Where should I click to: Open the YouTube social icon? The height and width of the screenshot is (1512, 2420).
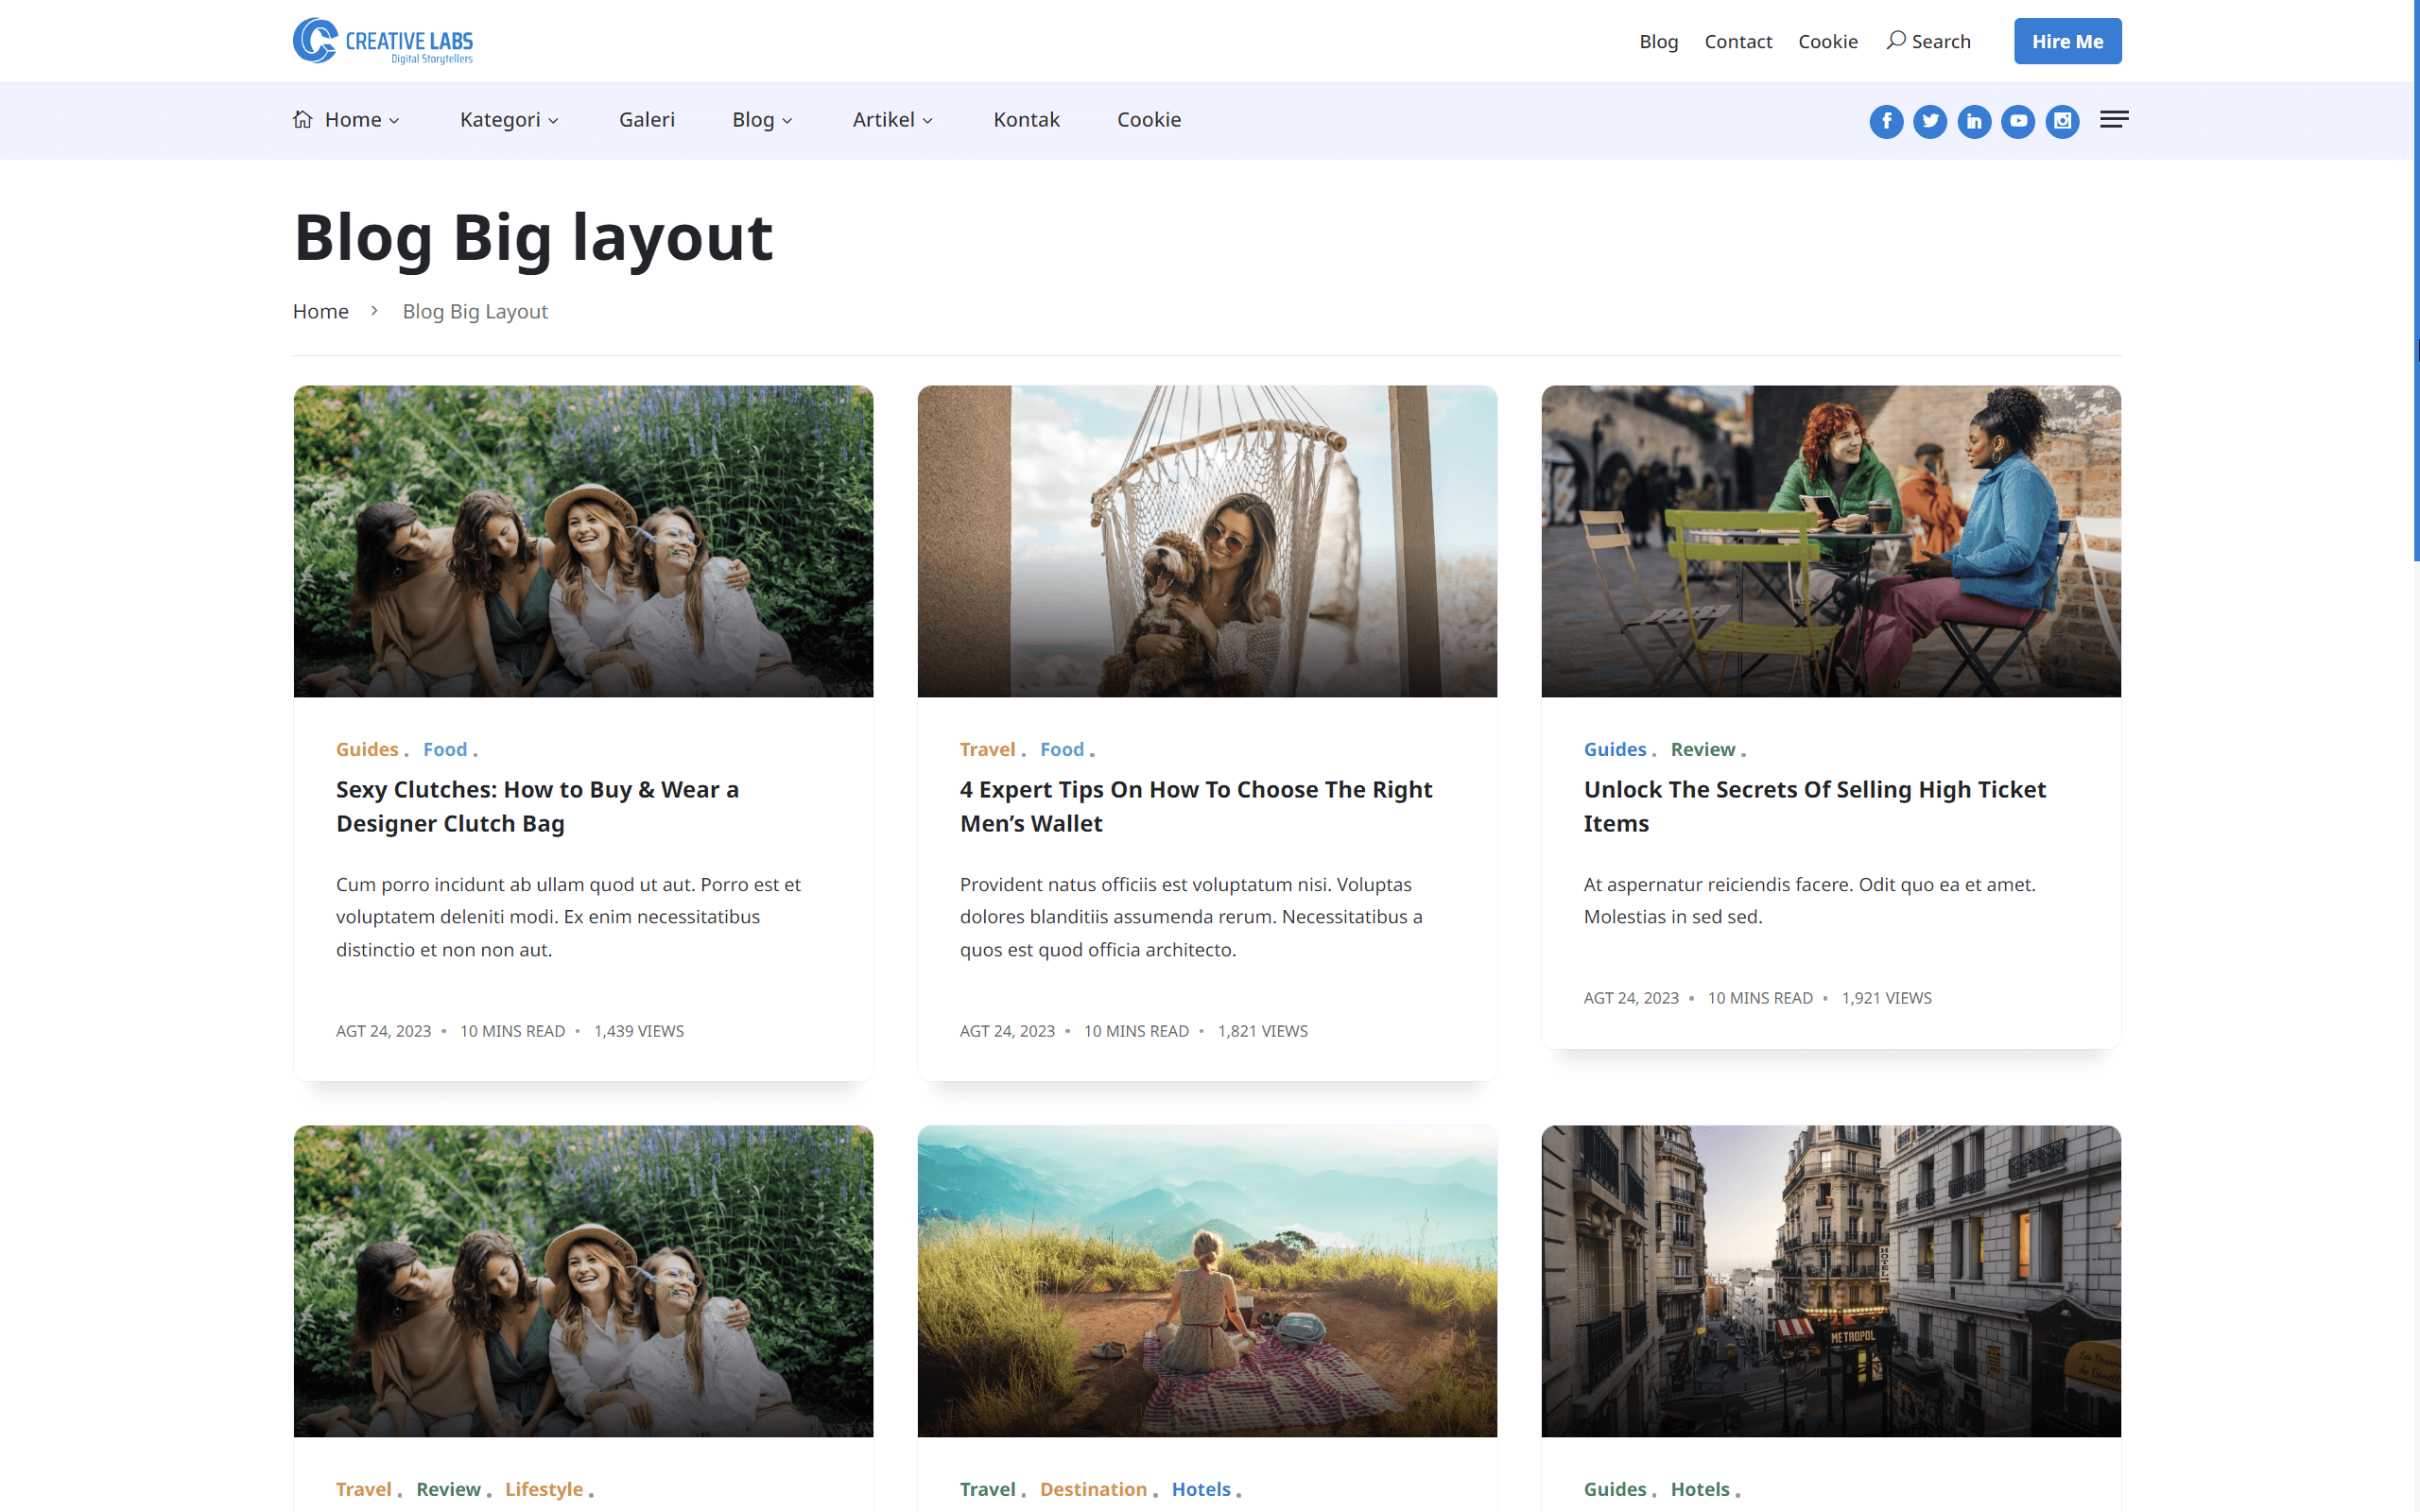(x=2018, y=121)
